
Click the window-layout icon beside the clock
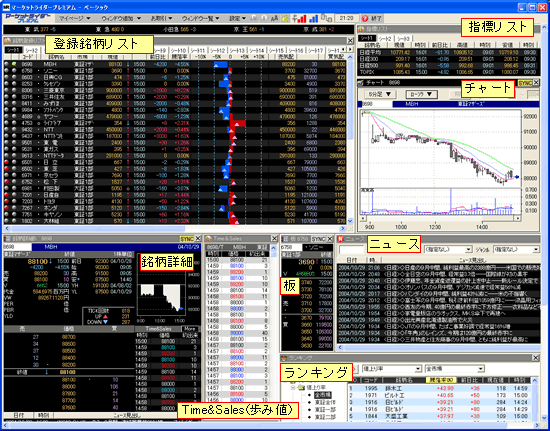326,18
